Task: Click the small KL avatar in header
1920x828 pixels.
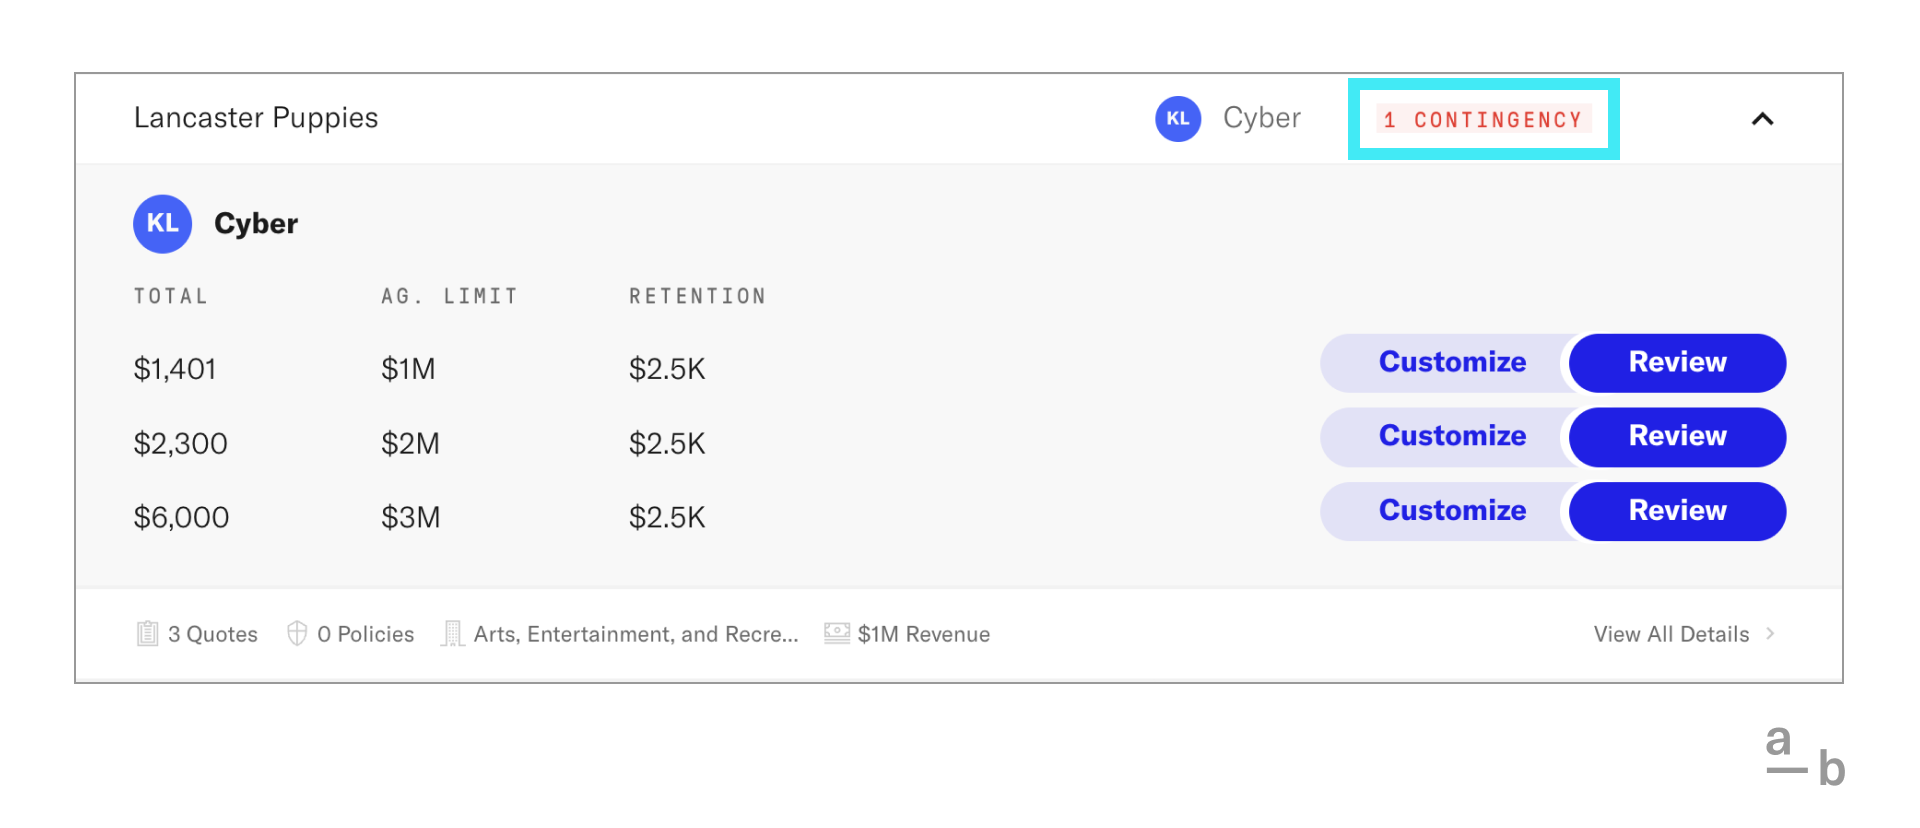Action: click(x=1178, y=119)
